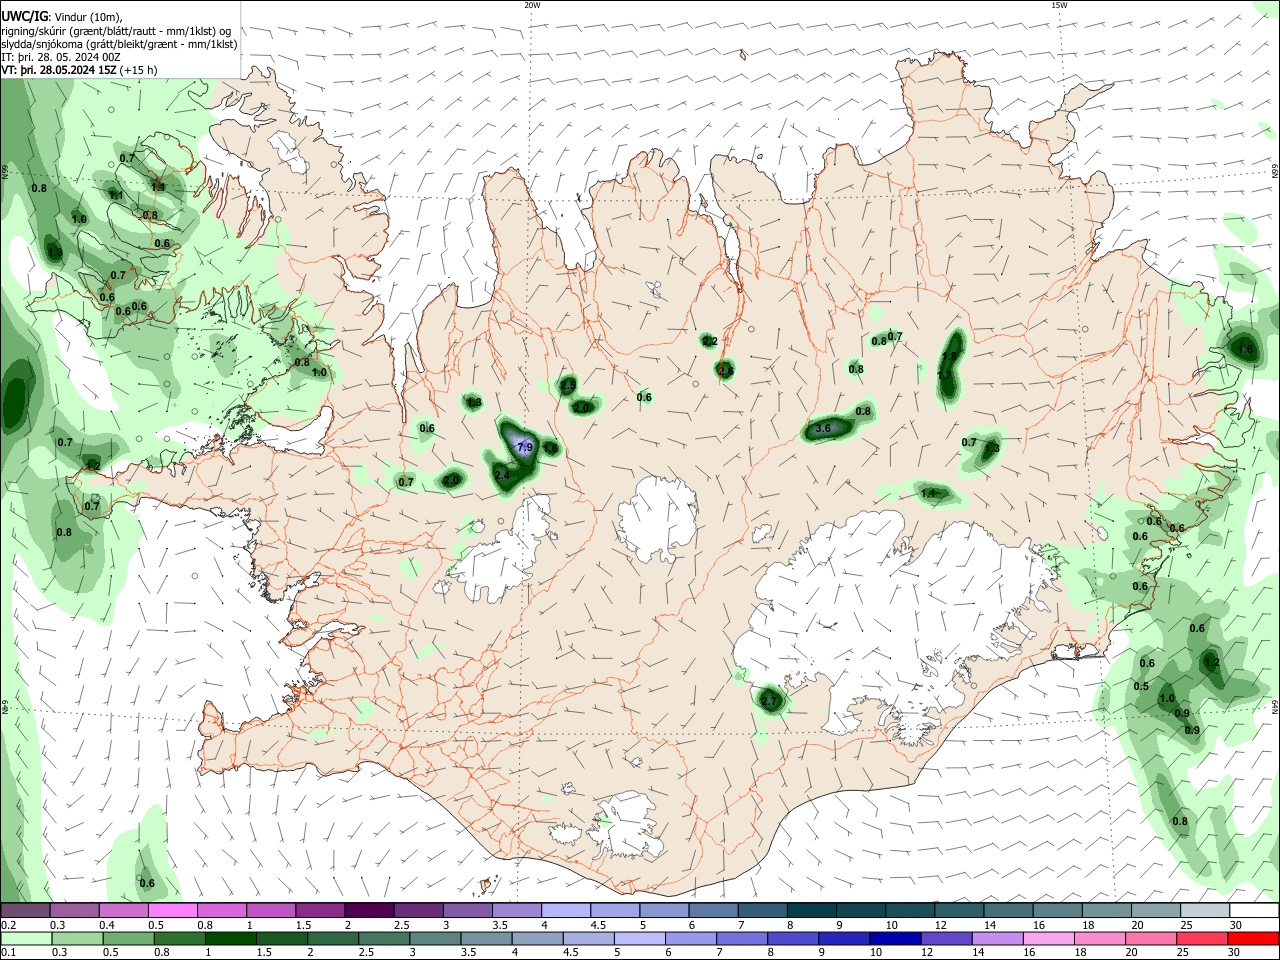Click the 3.6 precipitation value label
1280x960 pixels.
click(823, 428)
